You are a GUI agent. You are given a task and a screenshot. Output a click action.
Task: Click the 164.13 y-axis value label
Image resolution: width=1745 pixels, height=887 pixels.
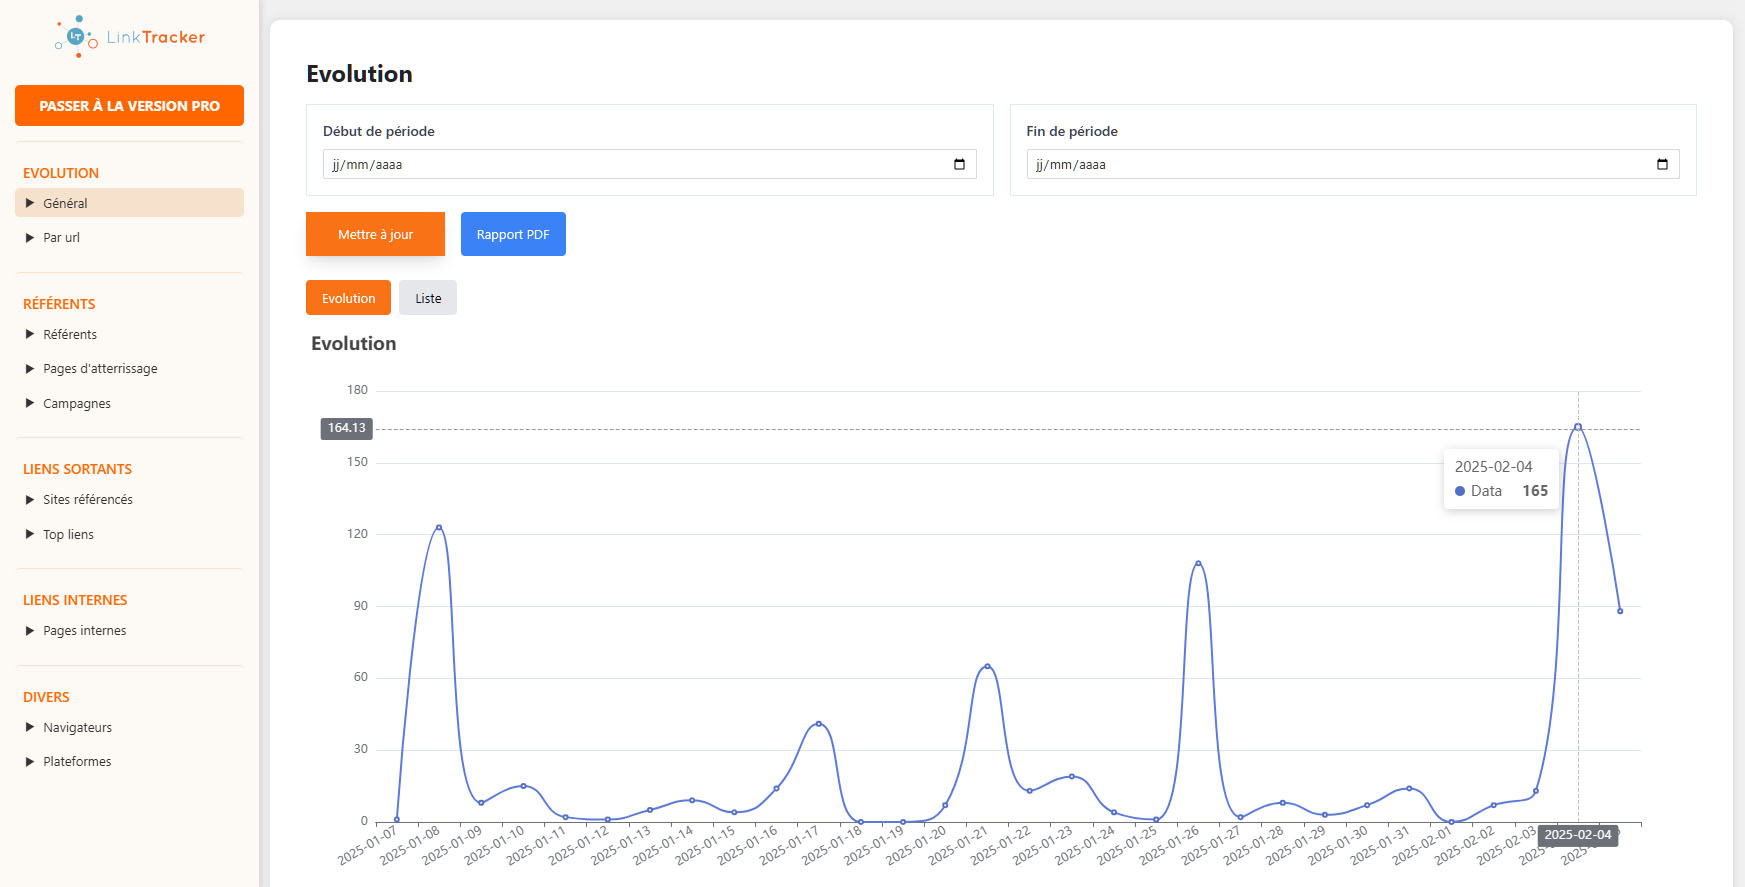[347, 428]
